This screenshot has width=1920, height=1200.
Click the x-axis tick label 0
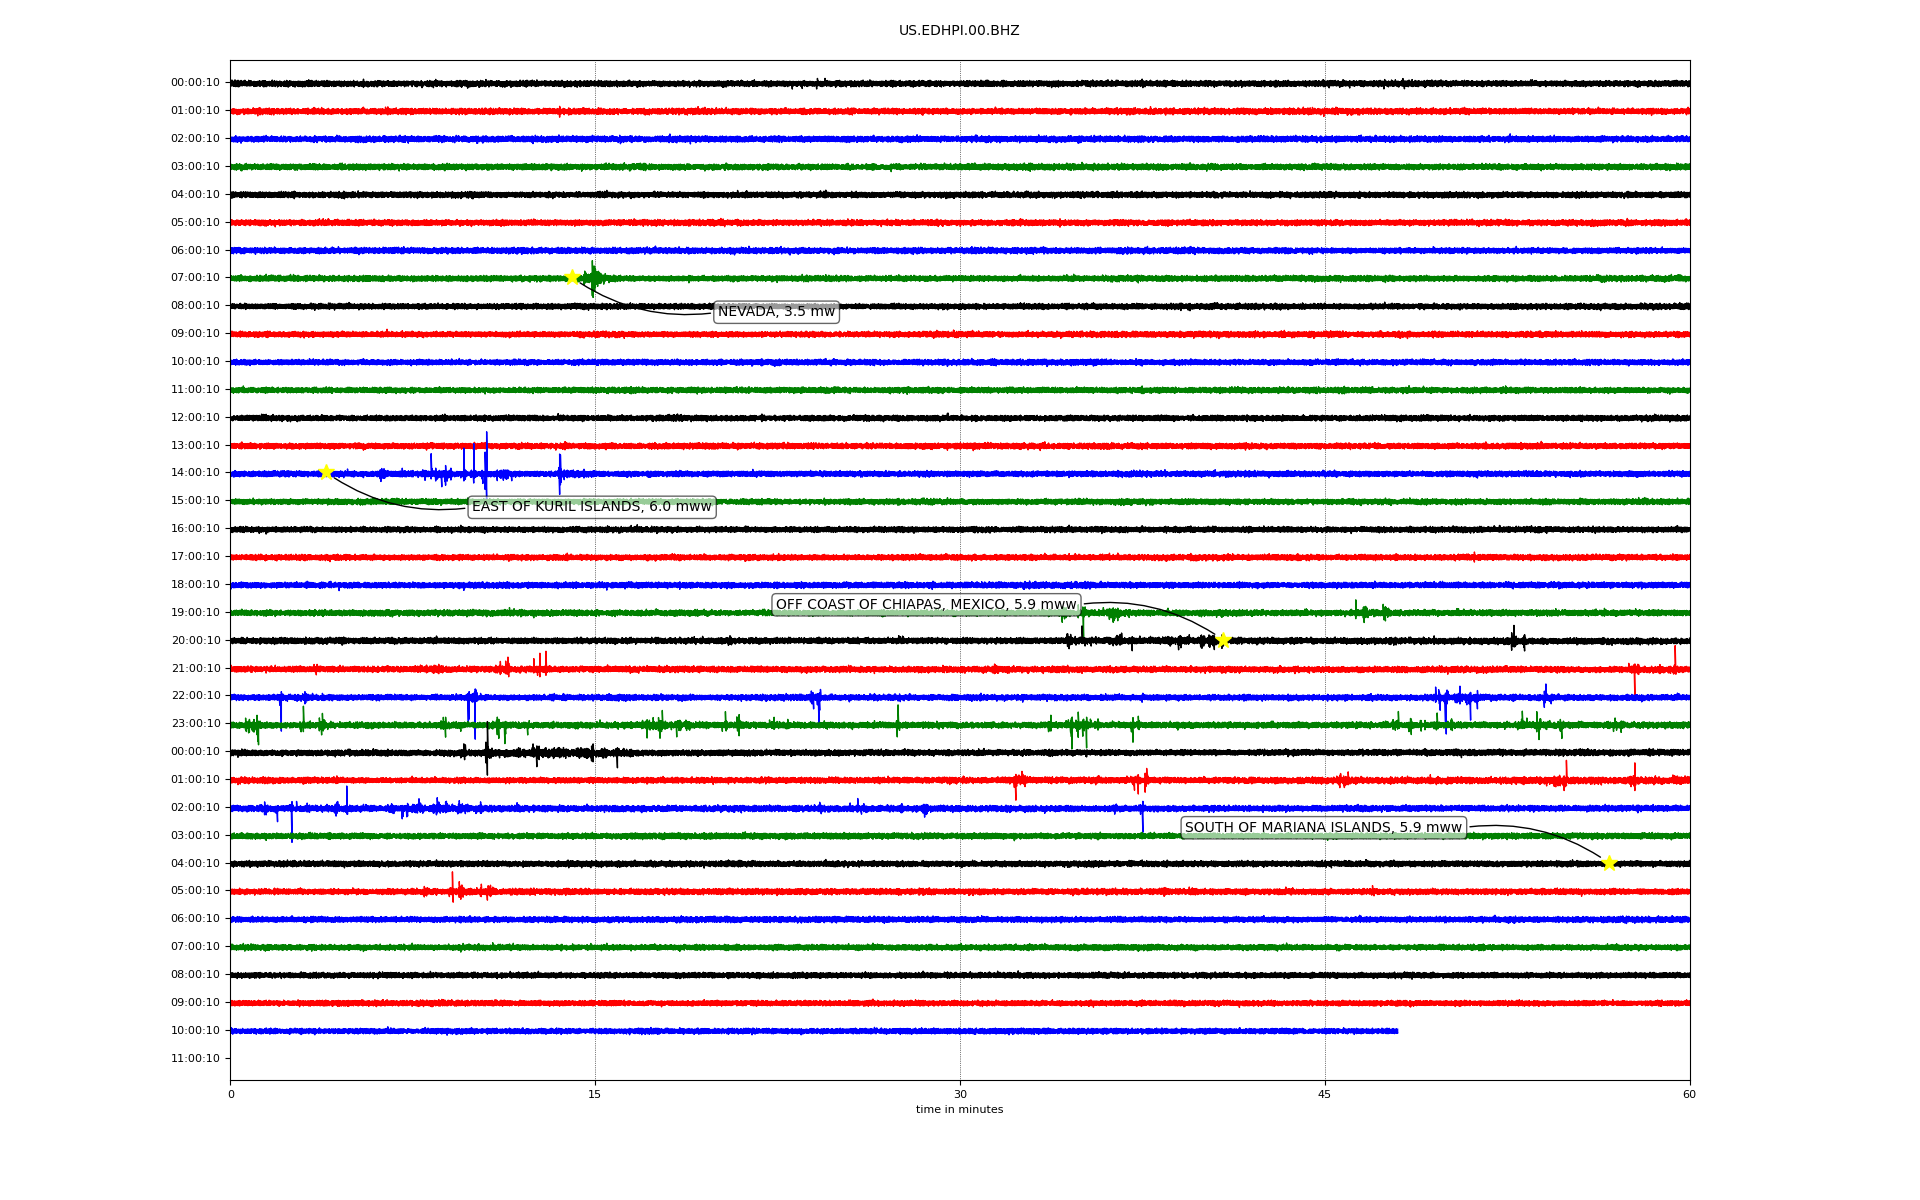tap(231, 1094)
